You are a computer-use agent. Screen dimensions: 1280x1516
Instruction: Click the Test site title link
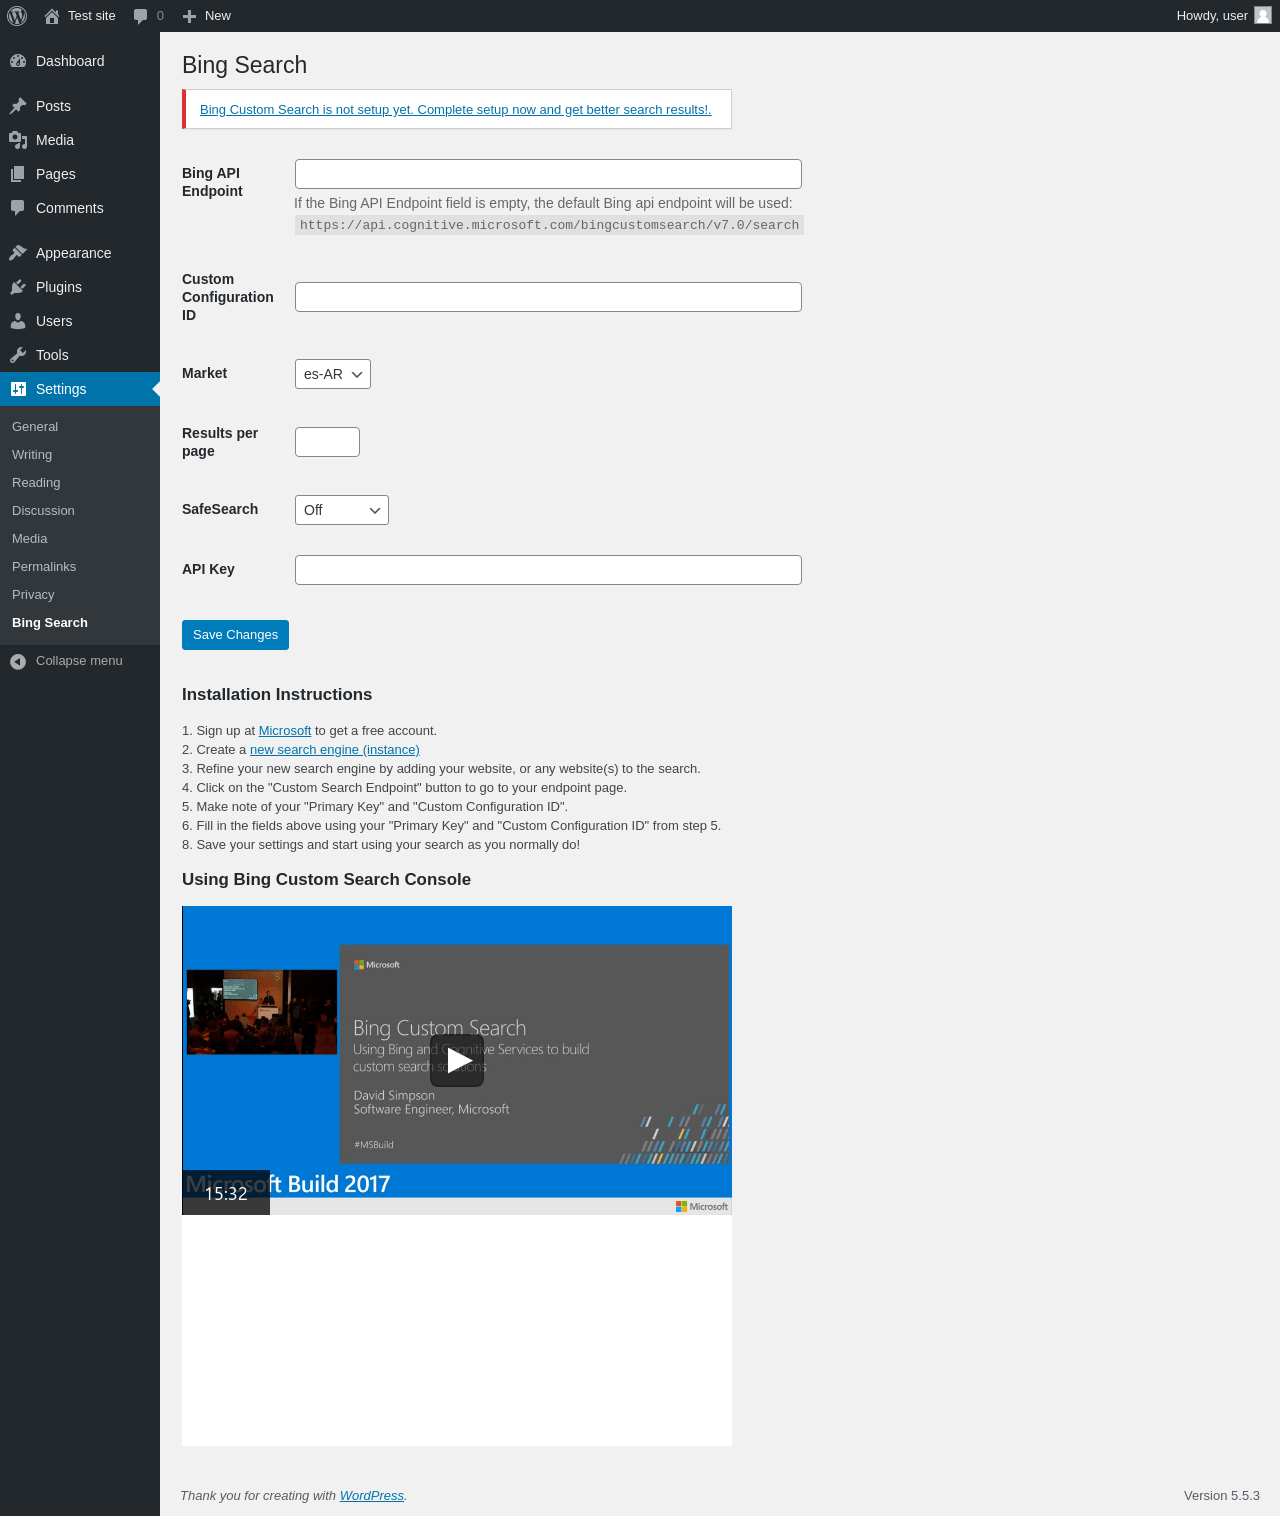coord(92,16)
